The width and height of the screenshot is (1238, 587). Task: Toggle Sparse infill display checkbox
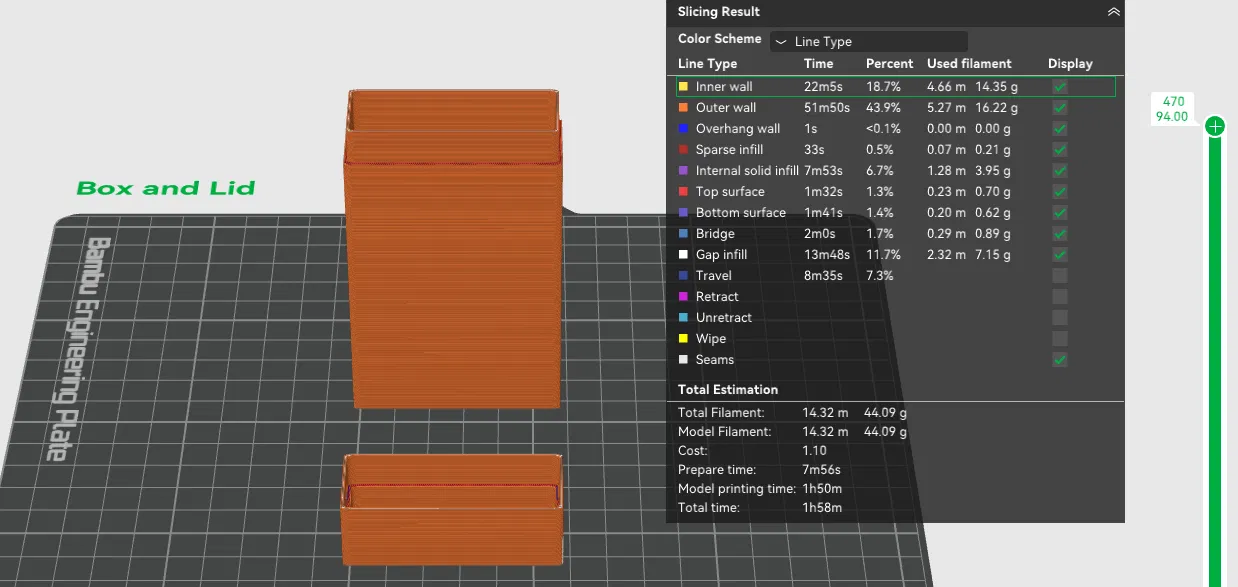coord(1060,150)
